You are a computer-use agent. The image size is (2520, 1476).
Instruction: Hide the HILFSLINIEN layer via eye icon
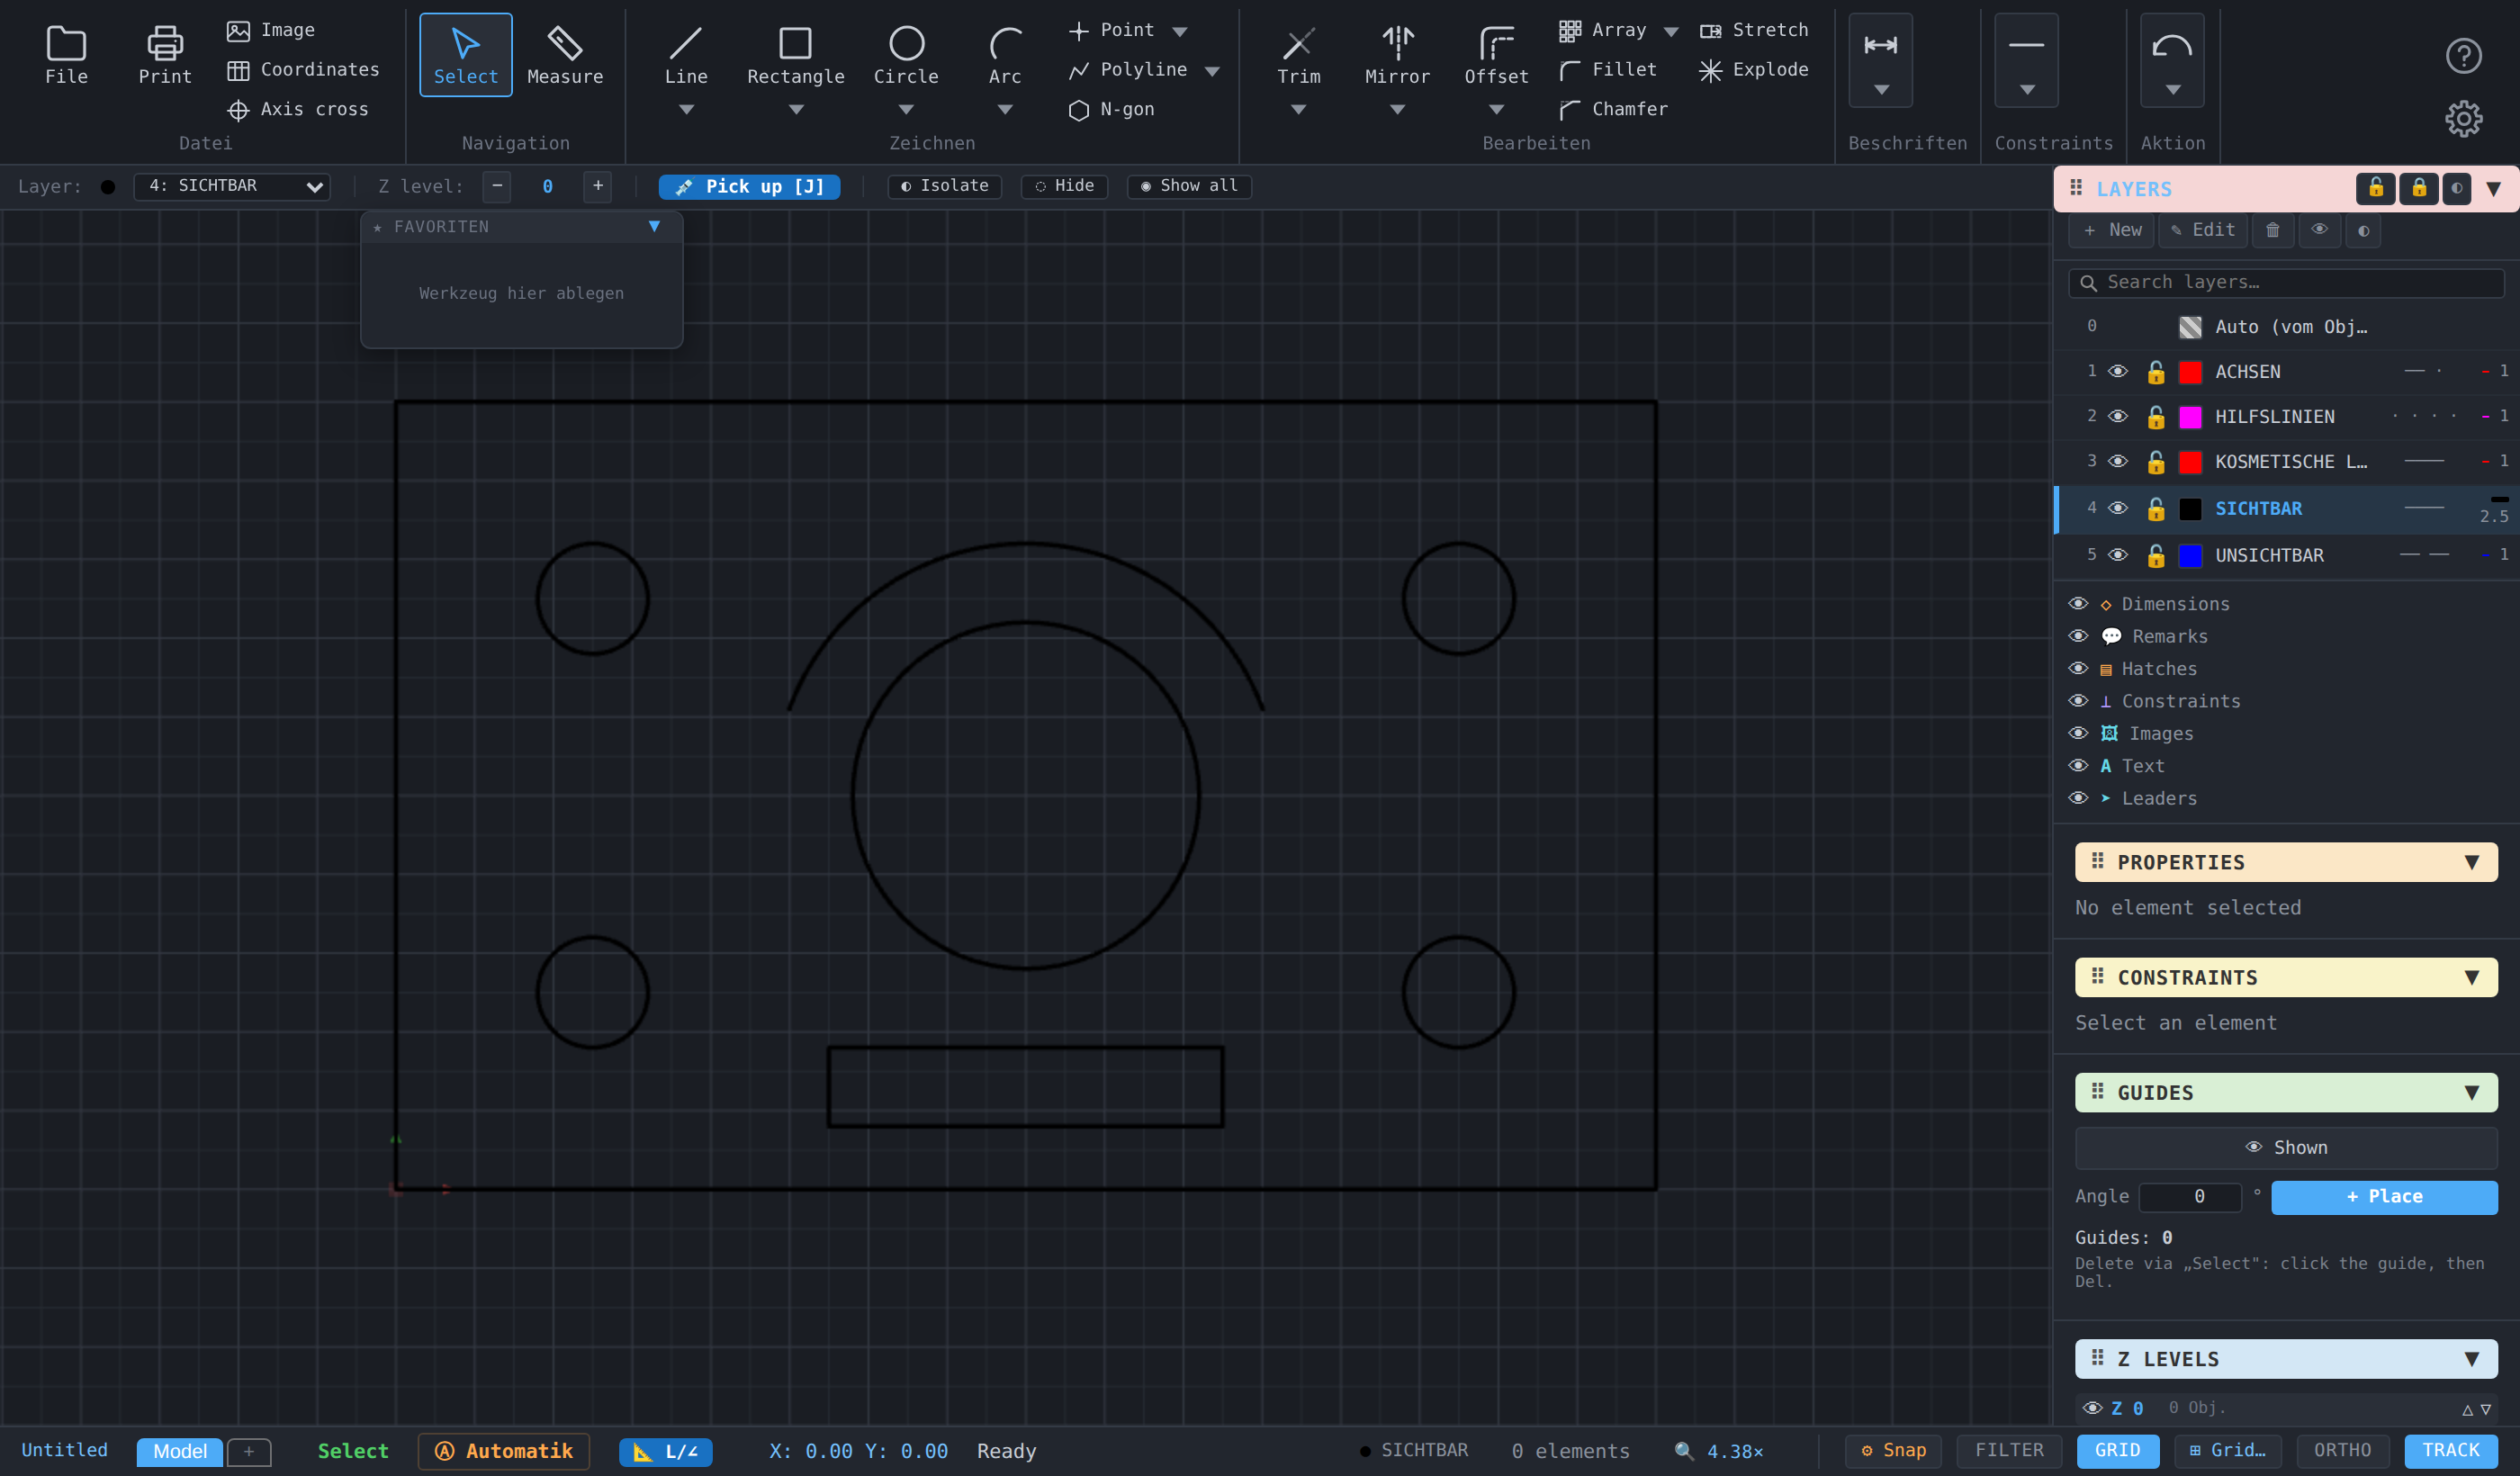[2118, 417]
